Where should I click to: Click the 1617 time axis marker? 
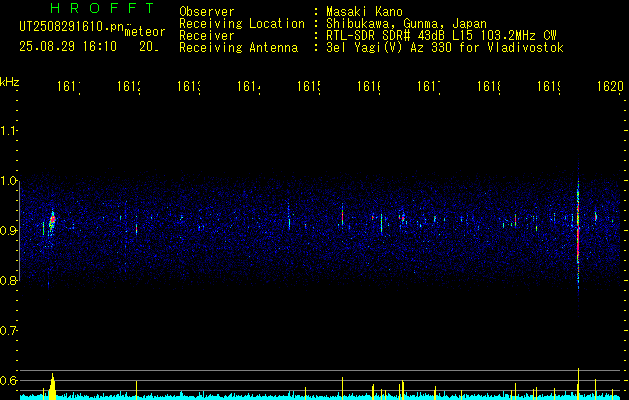[x=429, y=86]
